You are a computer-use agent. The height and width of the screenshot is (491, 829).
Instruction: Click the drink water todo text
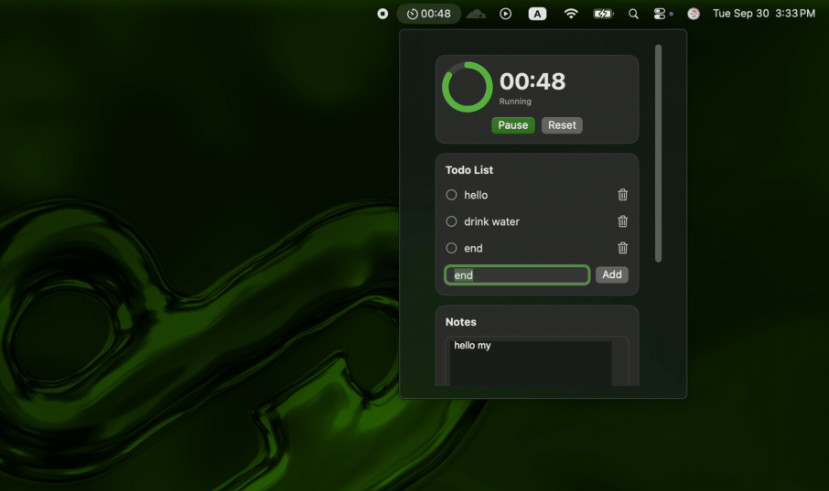492,222
